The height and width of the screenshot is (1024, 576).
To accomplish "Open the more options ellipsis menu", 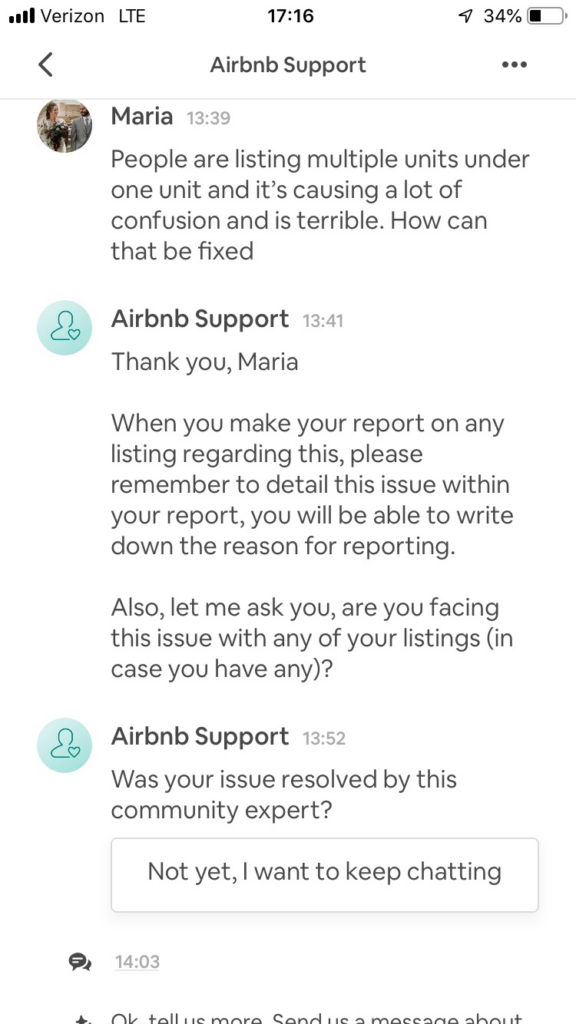I will 514,64.
